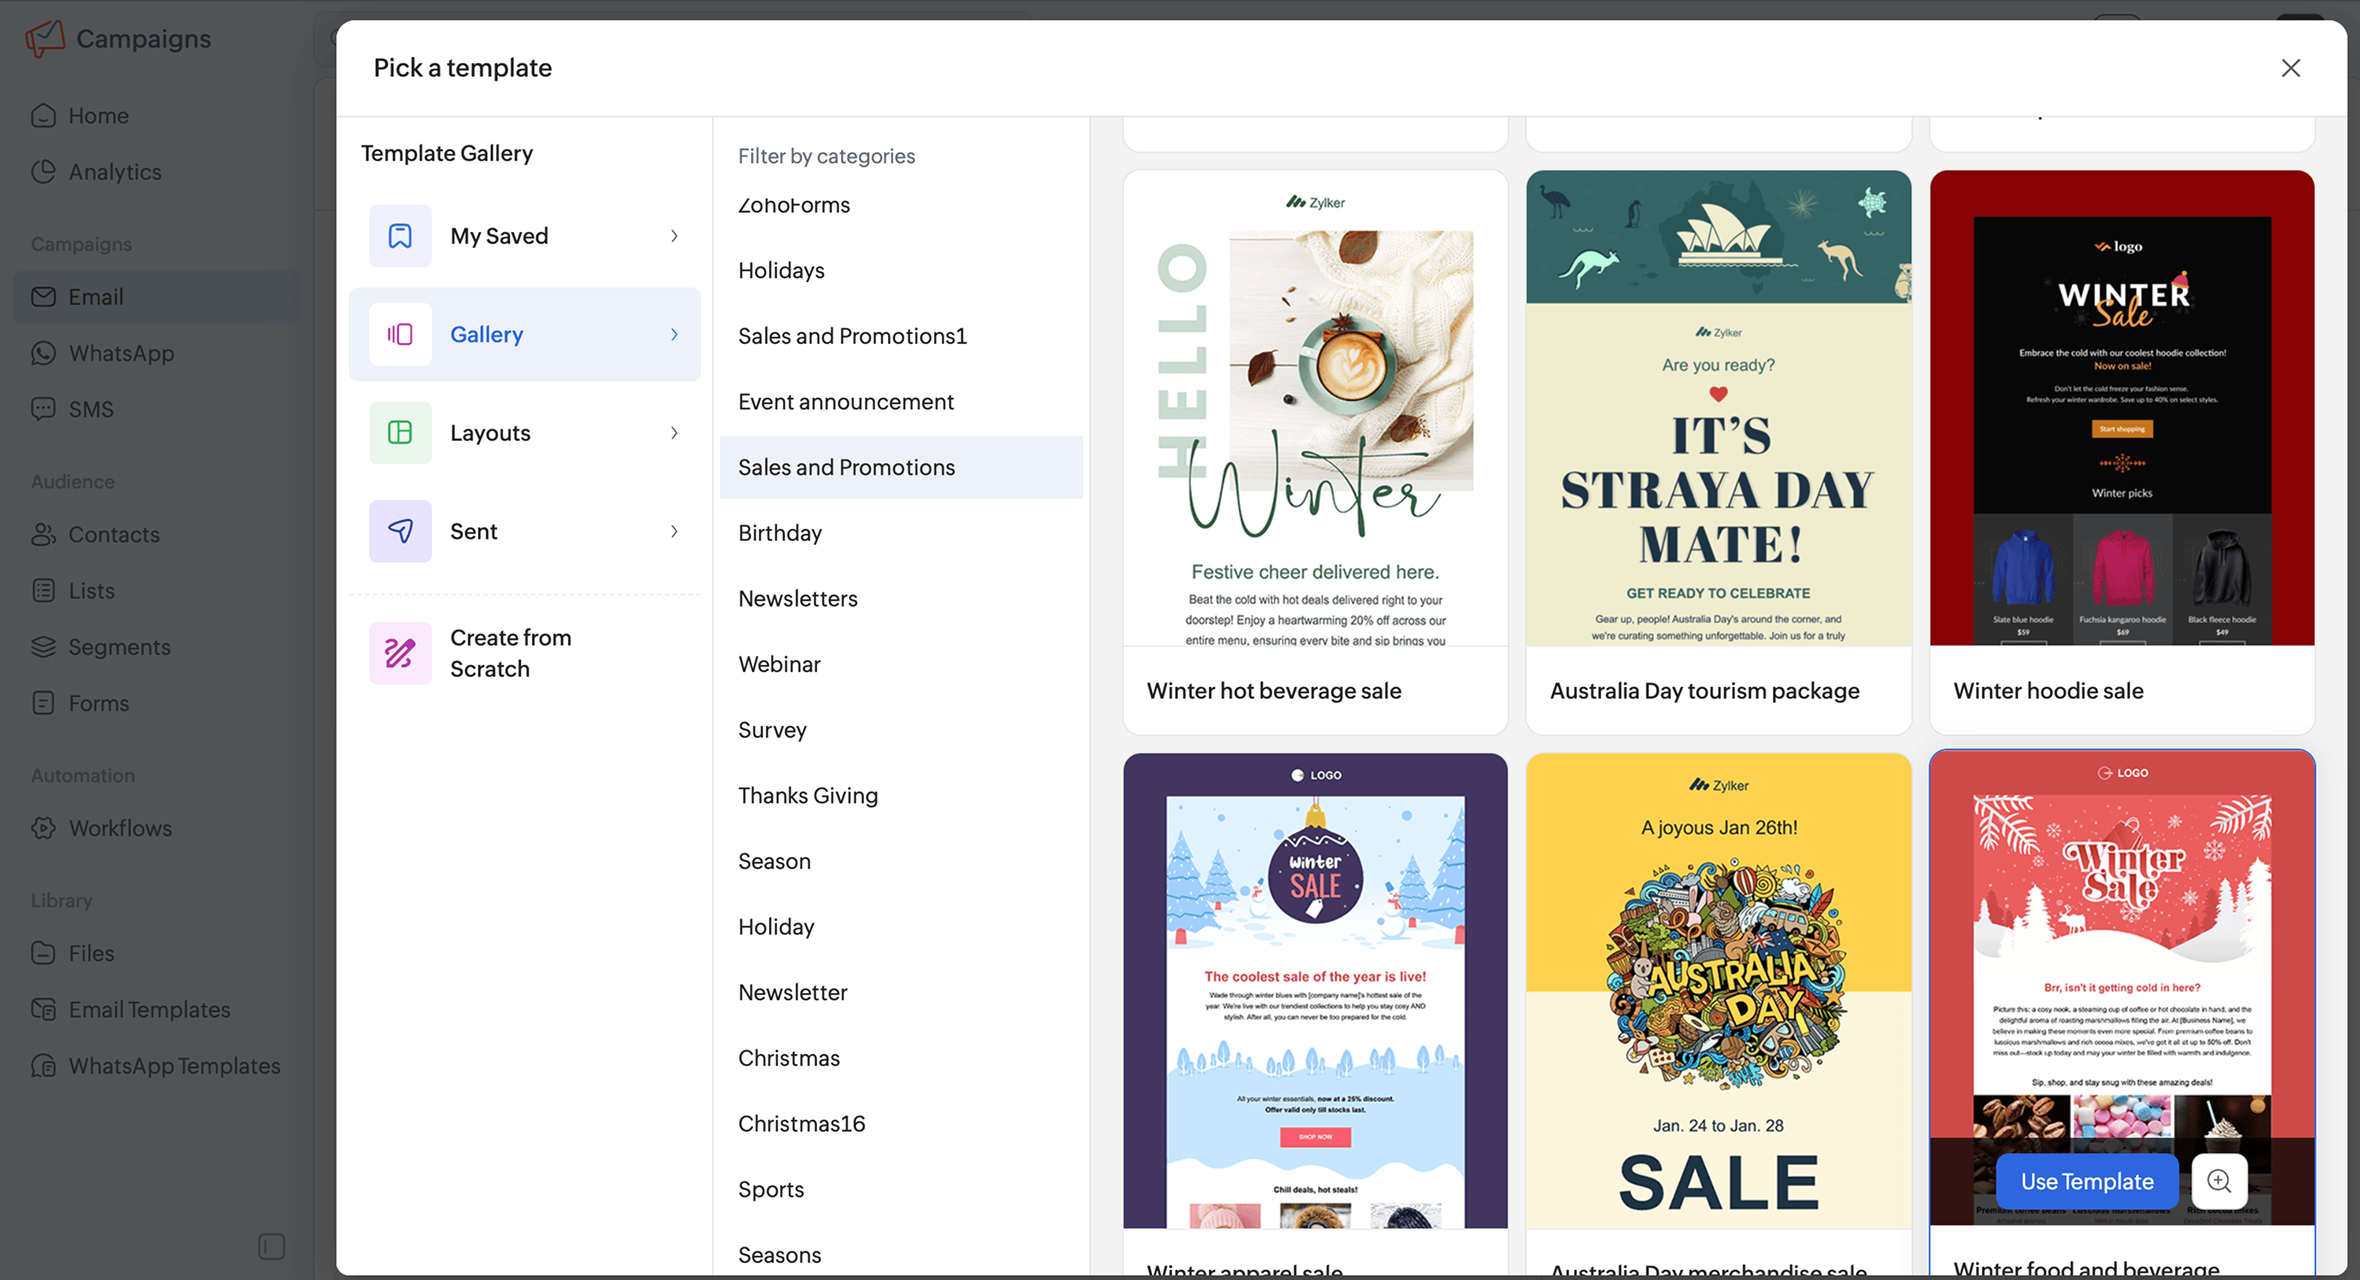This screenshot has height=1280, width=2360.
Task: Select the Sales and Promotions category
Action: (901, 467)
